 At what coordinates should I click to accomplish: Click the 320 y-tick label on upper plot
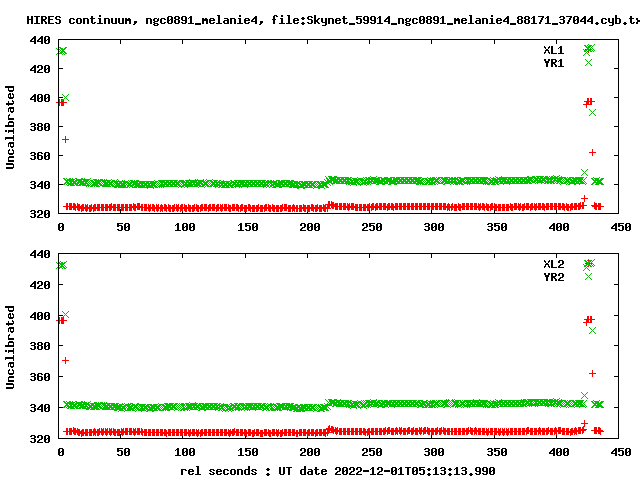tap(40, 214)
